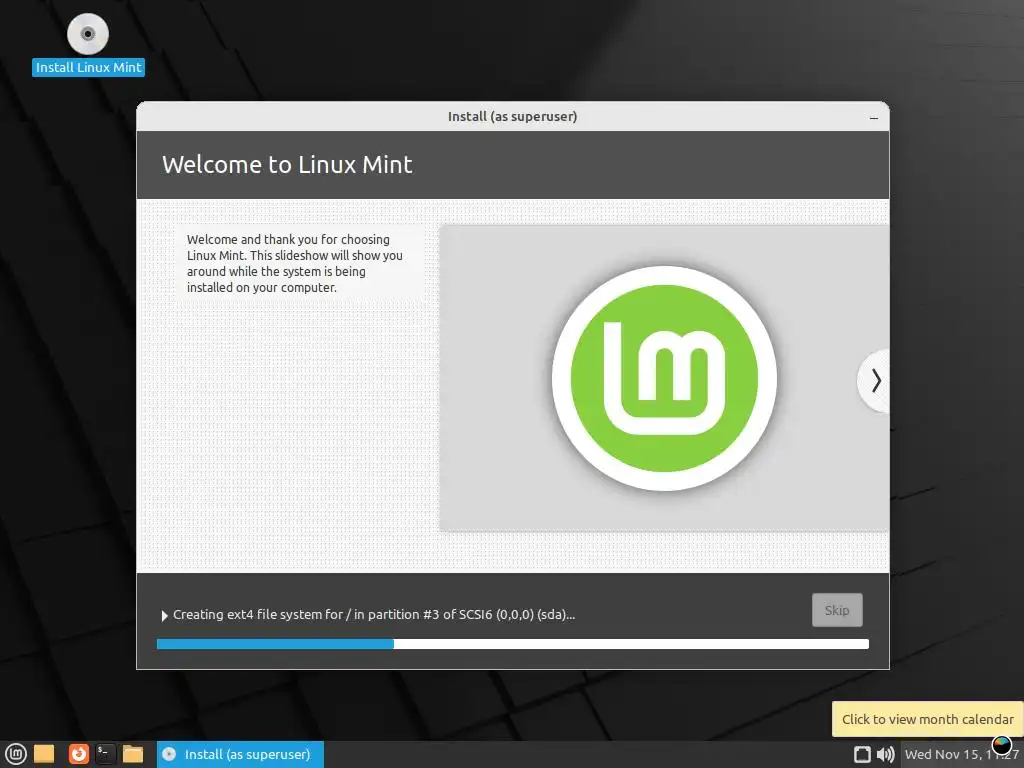Click the Install (as superuser) title bar
This screenshot has height=768, width=1024.
pyautogui.click(x=513, y=116)
